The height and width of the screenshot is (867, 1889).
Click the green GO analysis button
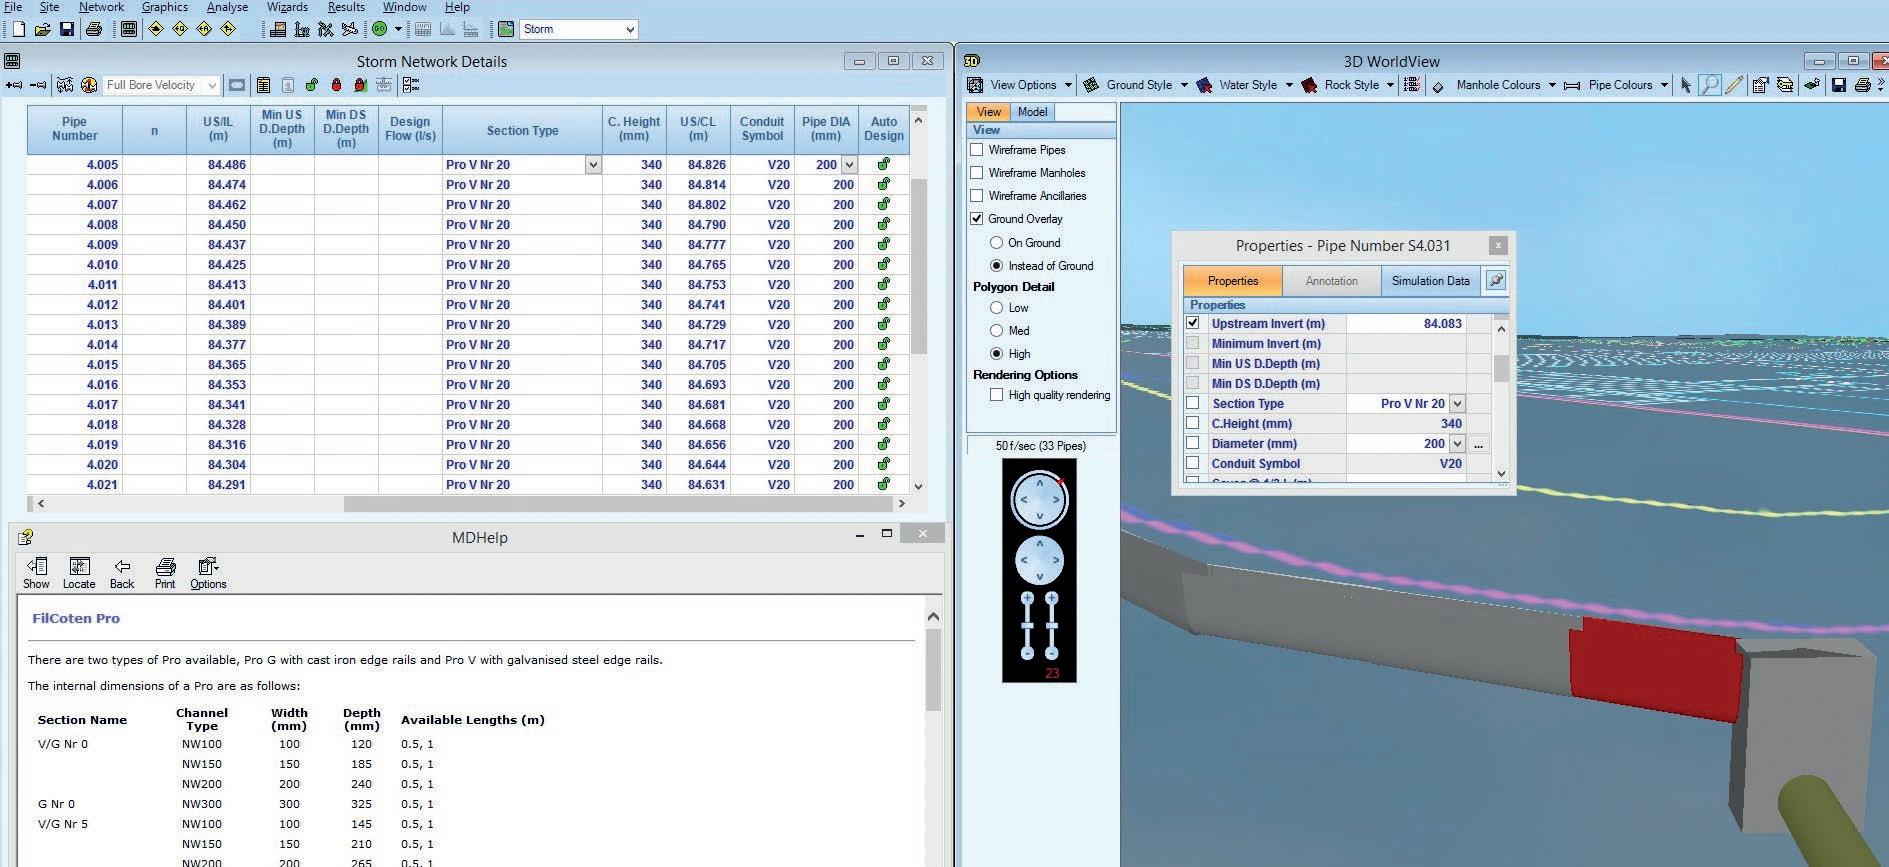(380, 29)
